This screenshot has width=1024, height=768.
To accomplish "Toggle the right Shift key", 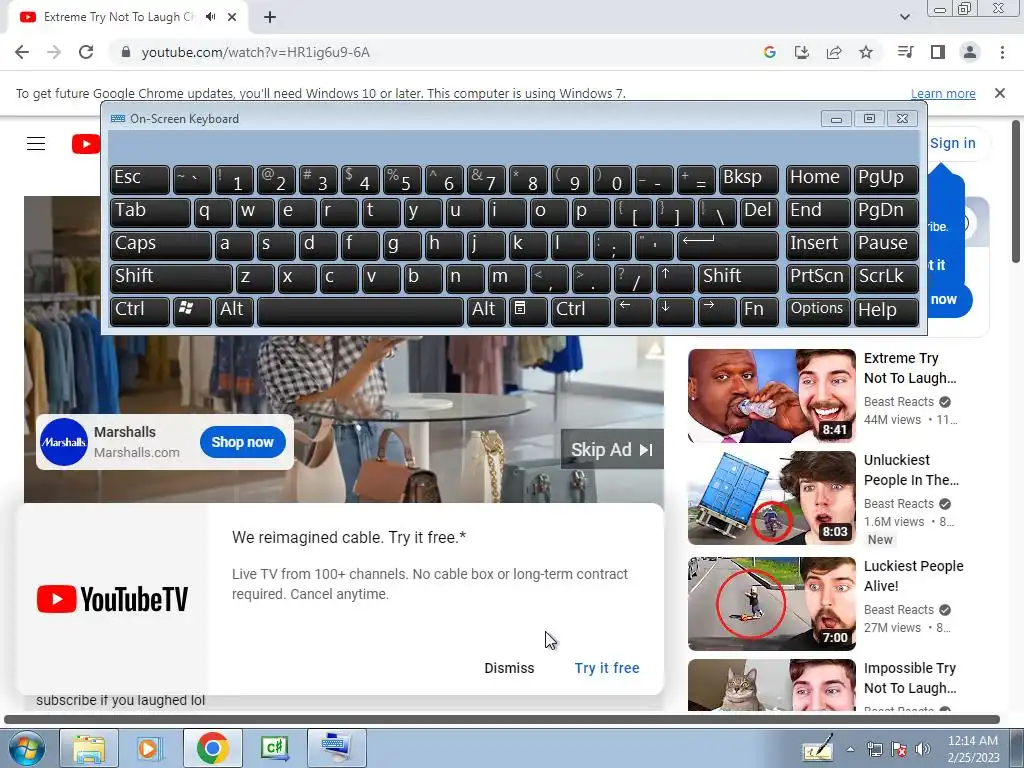I will click(x=738, y=278).
